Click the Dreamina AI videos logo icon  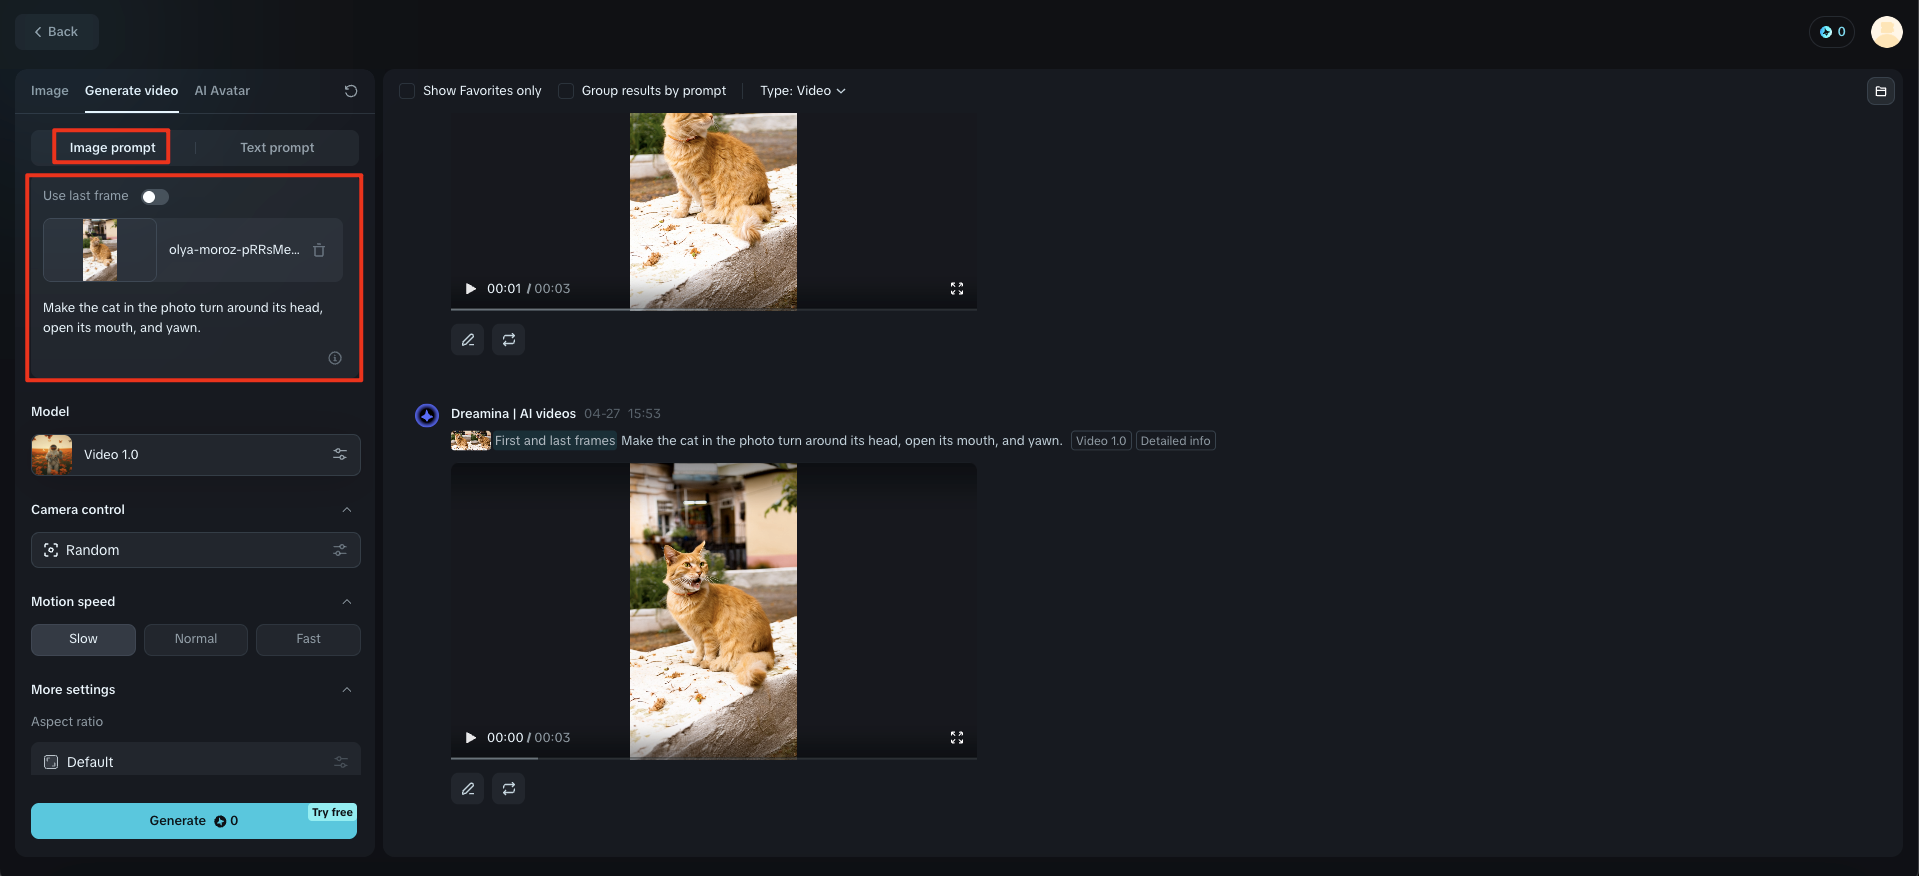[427, 415]
